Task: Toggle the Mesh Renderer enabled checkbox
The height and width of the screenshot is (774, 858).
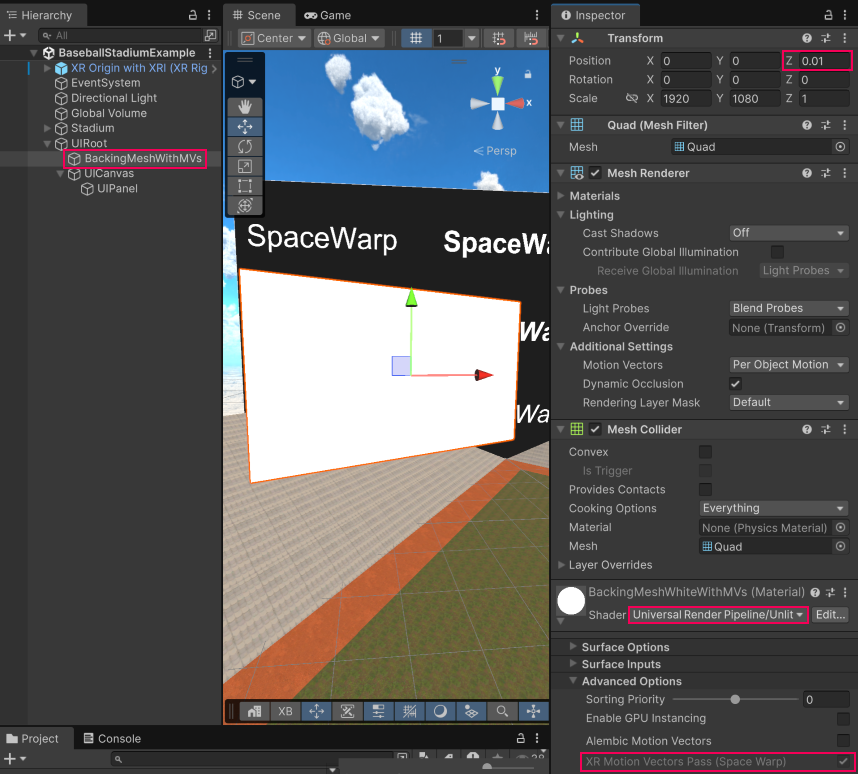Action: [x=594, y=172]
